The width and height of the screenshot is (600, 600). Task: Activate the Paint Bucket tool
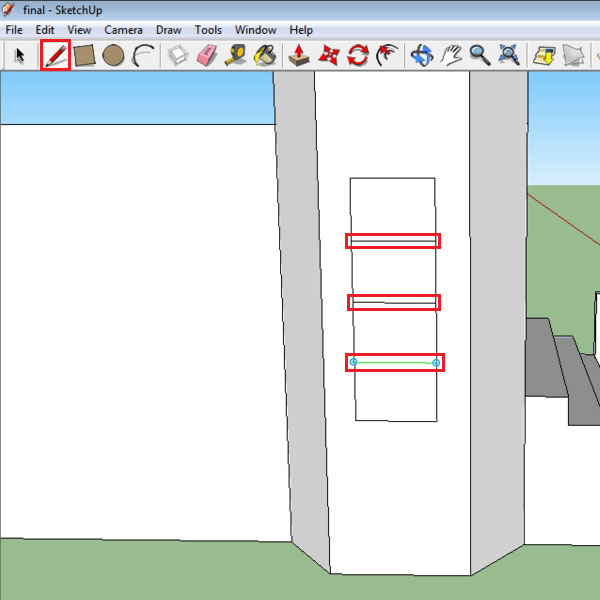point(266,55)
